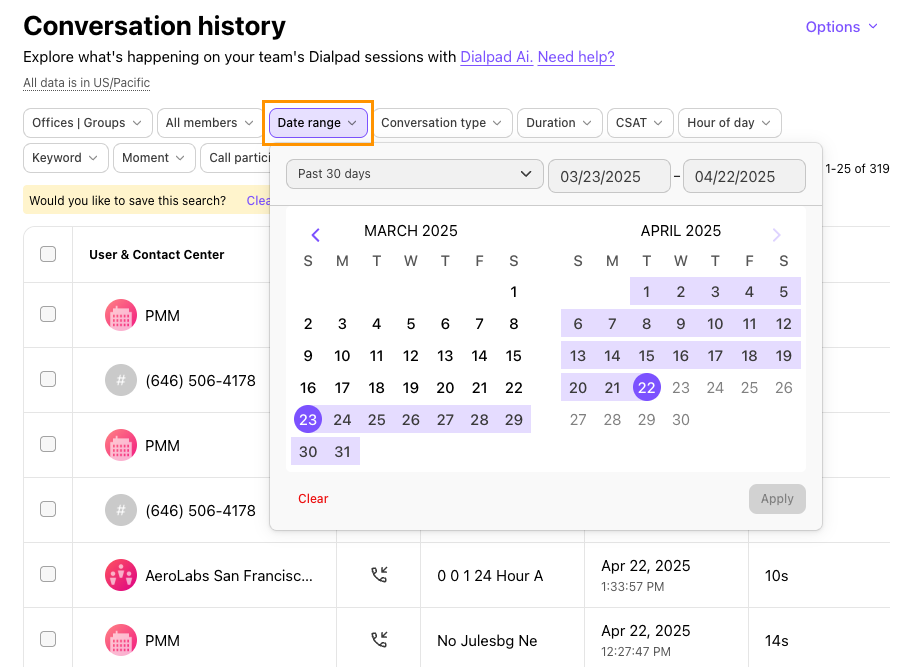Open Options menu at top right
Image resolution: width=908 pixels, height=667 pixels.
(x=842, y=27)
